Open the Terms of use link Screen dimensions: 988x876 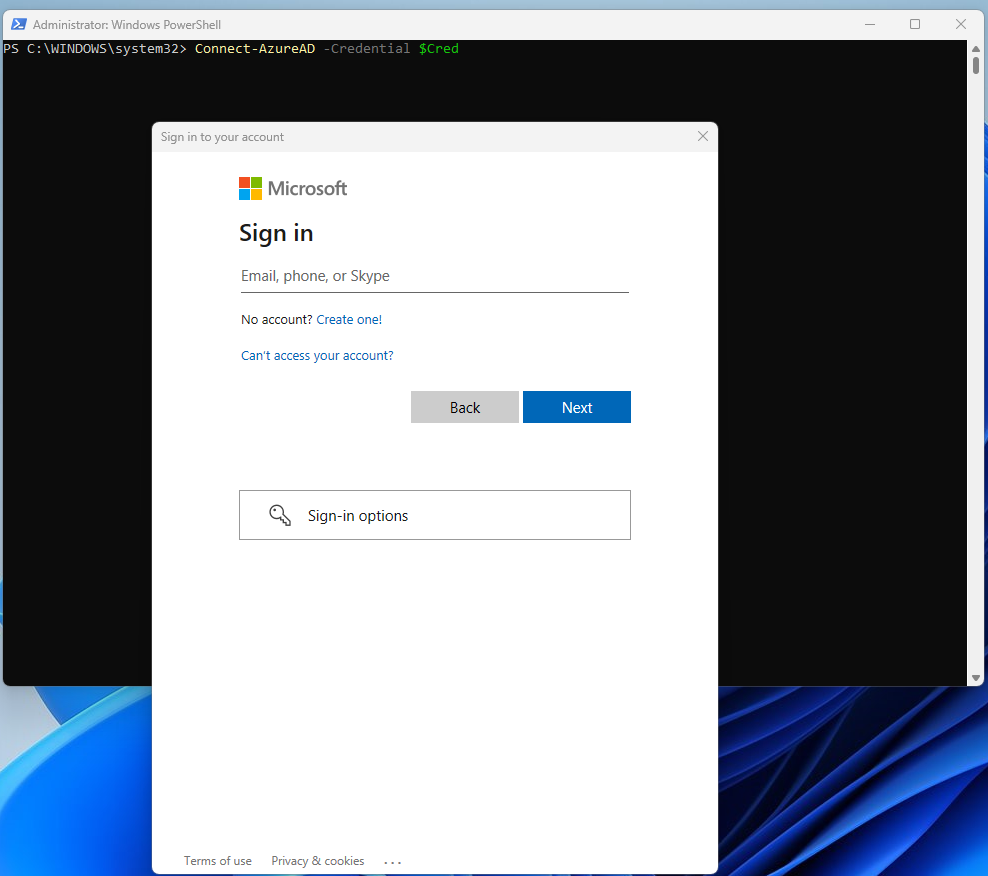217,861
